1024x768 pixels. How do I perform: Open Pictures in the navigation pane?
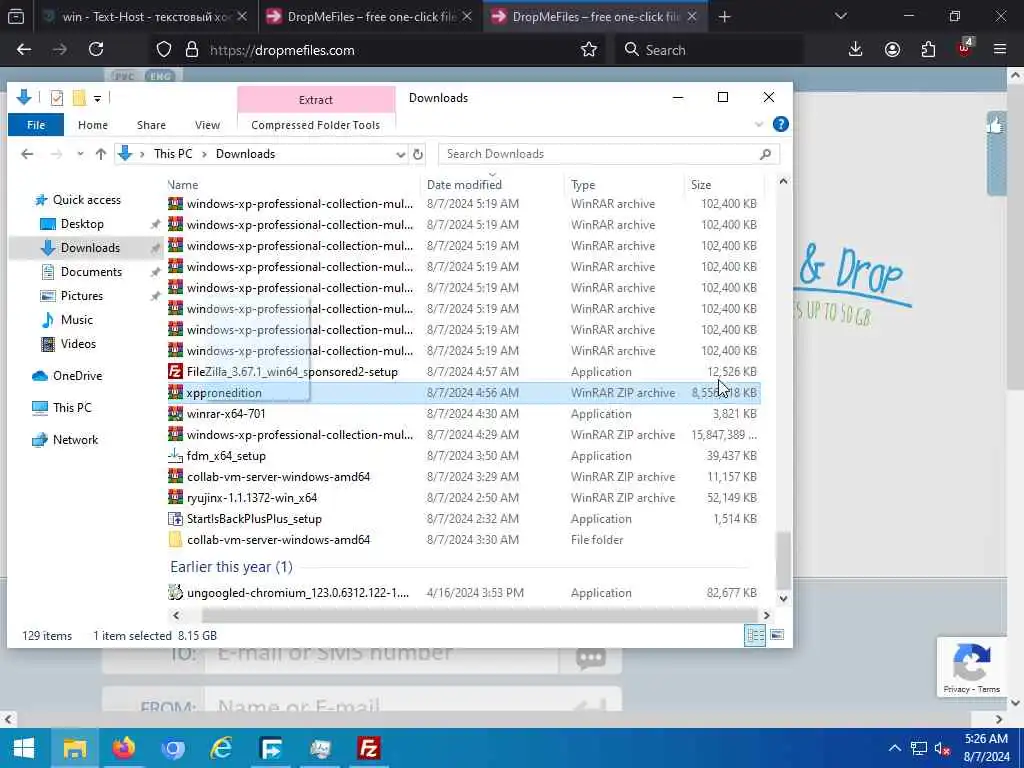pyautogui.click(x=82, y=296)
